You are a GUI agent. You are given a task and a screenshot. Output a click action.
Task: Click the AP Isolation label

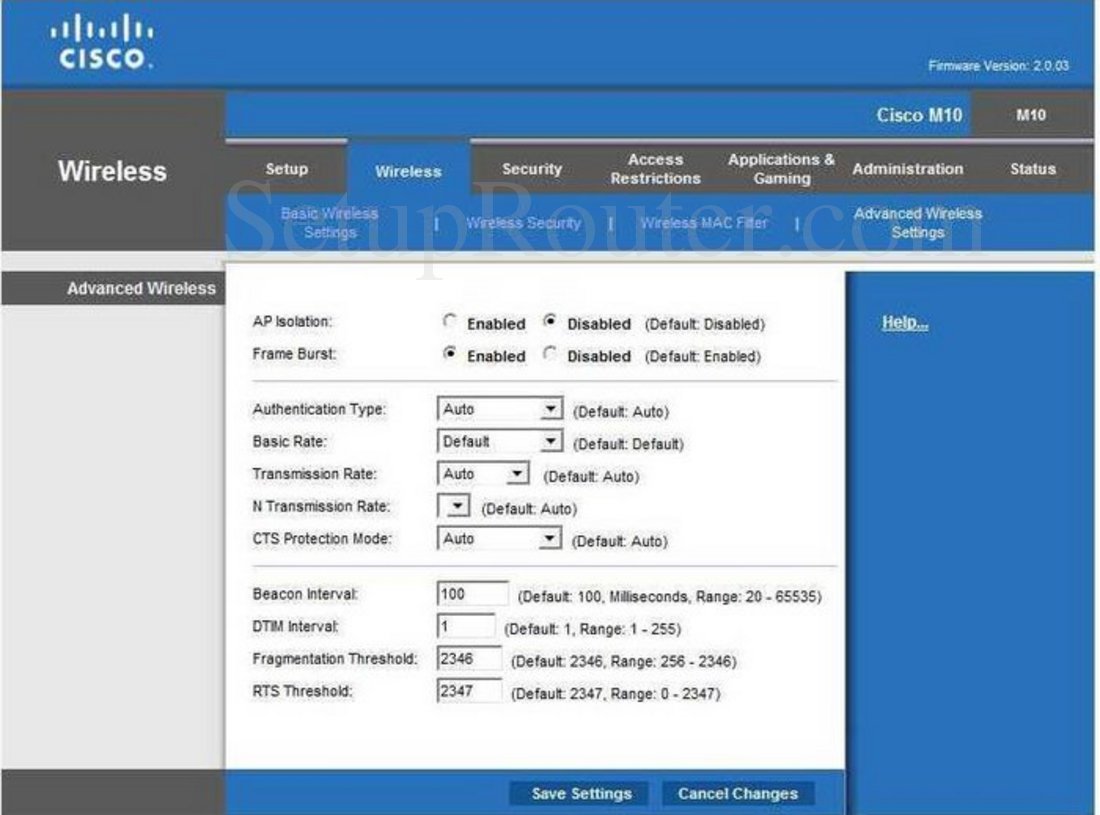(292, 321)
